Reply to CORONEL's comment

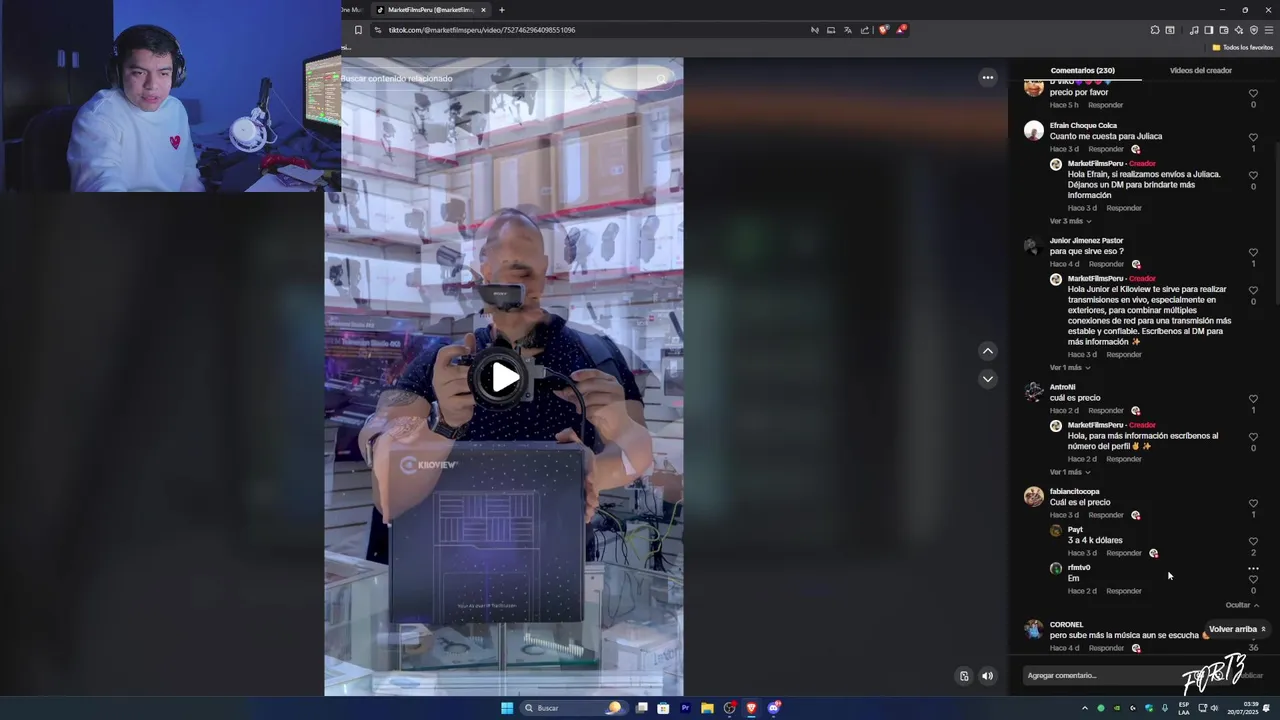click(1105, 648)
